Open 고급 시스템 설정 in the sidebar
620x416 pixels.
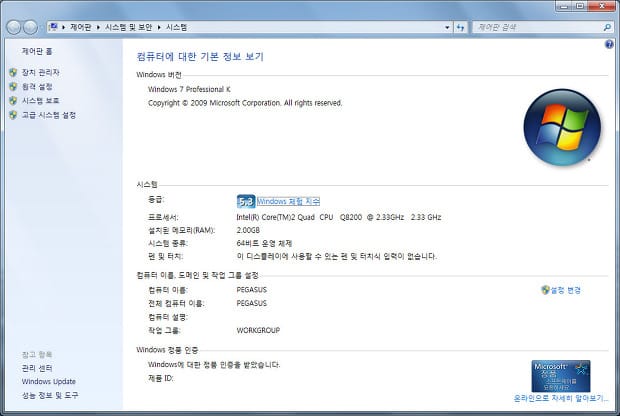(48, 115)
